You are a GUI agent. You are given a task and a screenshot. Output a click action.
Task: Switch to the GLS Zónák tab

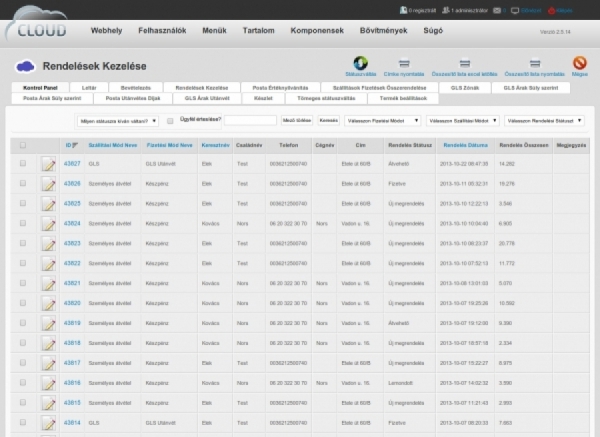pos(465,88)
